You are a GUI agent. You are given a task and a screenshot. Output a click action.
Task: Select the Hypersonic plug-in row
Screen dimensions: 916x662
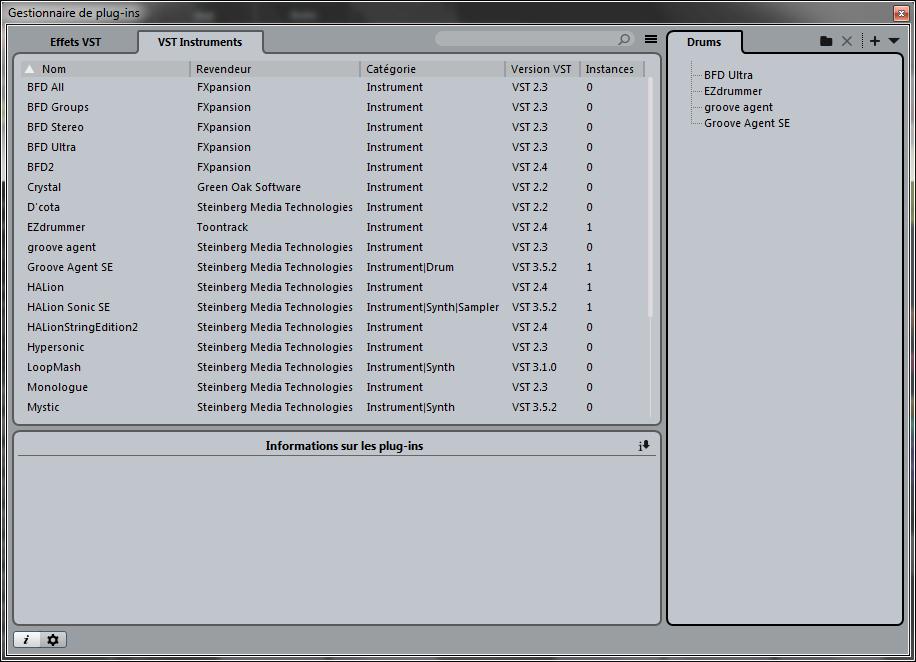(334, 347)
